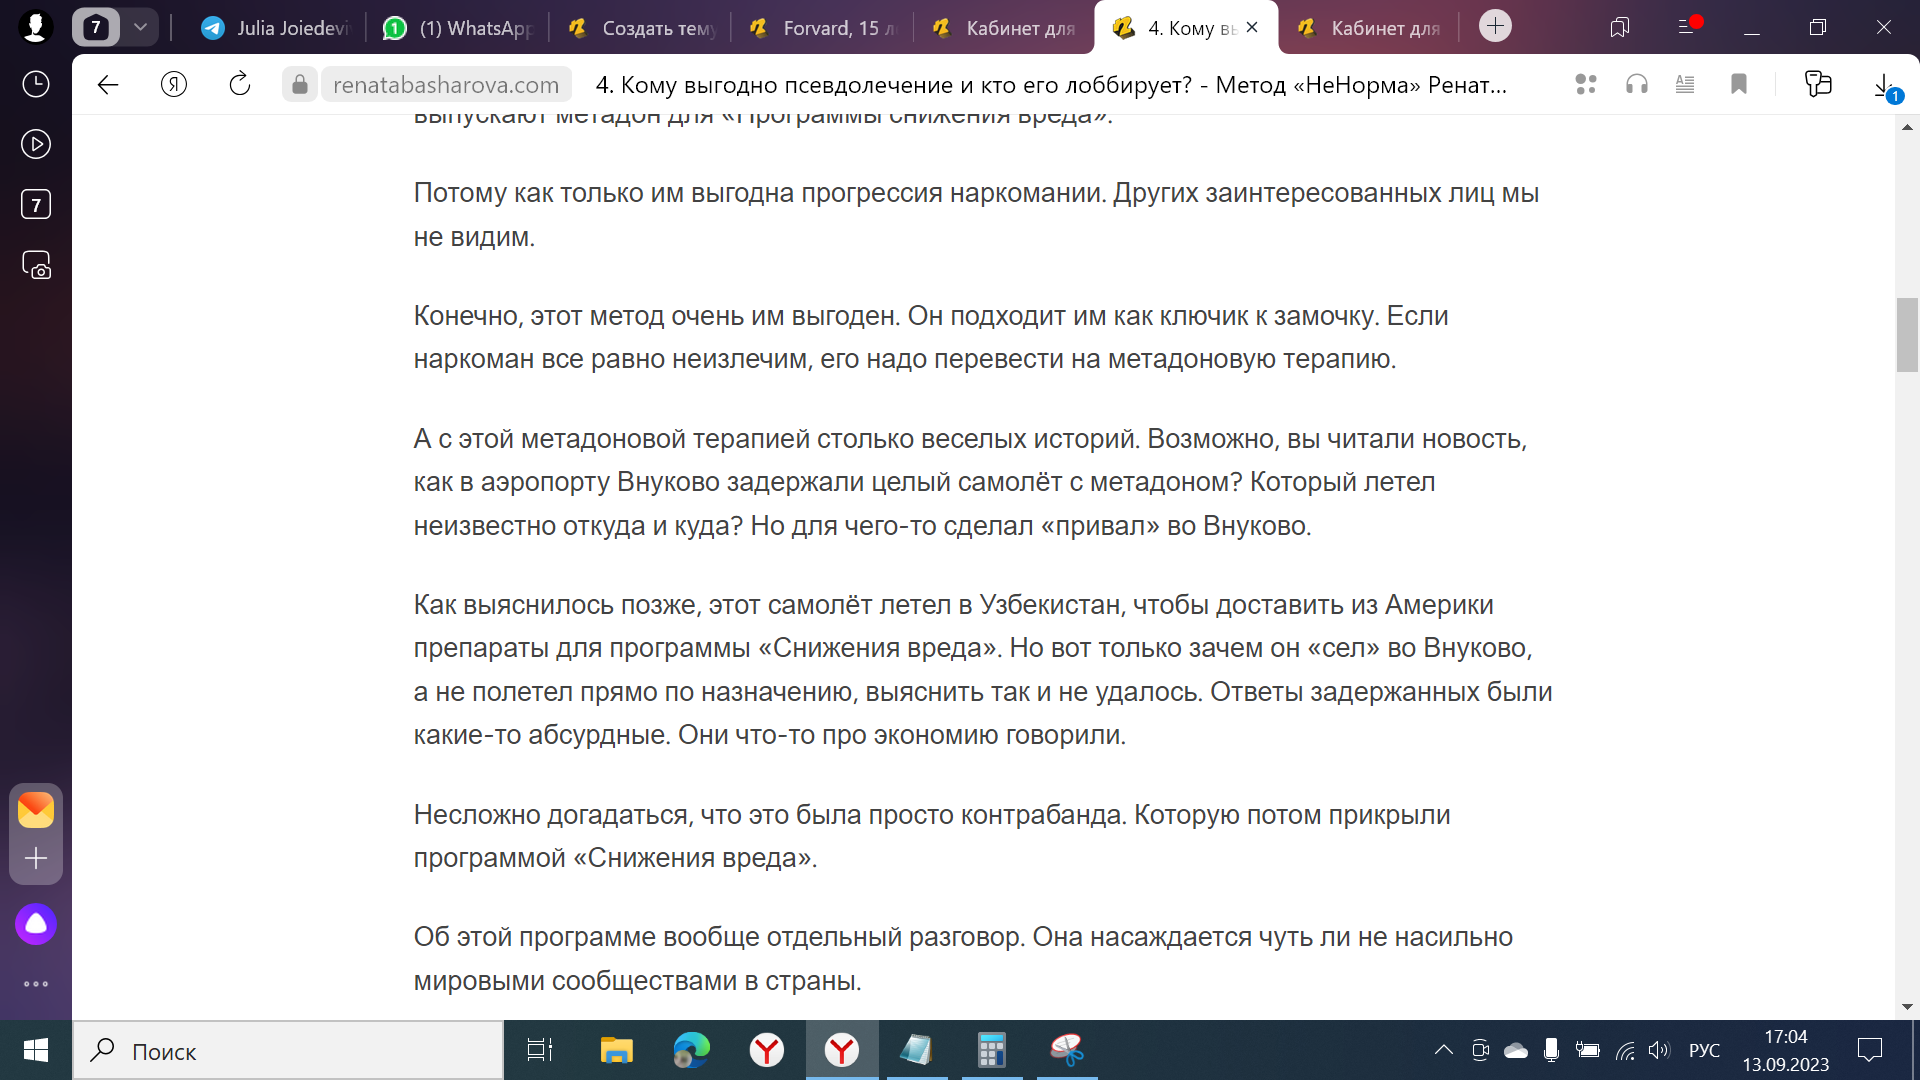This screenshot has width=1920, height=1080.
Task: Open Alice voice assistant purple icon
Action: (36, 924)
